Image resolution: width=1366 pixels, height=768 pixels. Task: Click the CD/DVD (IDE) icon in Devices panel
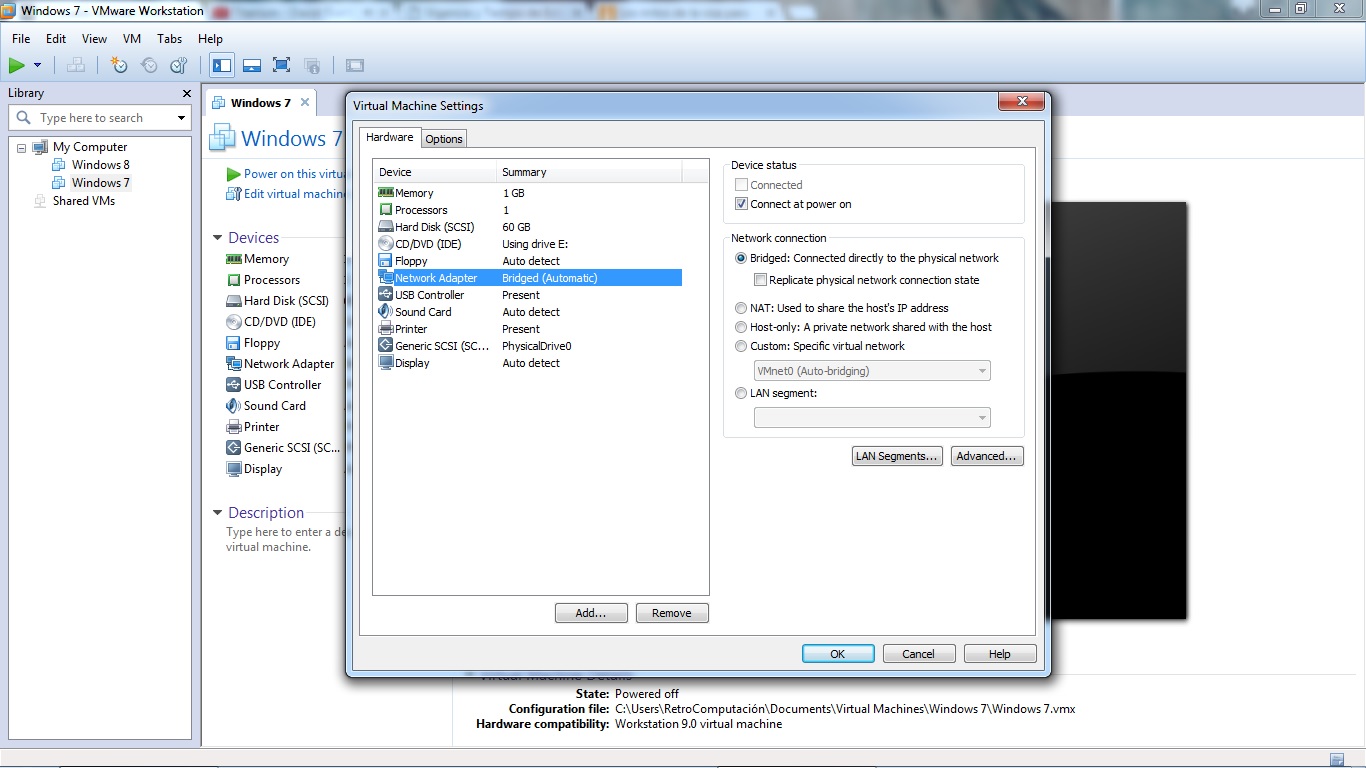tap(234, 322)
